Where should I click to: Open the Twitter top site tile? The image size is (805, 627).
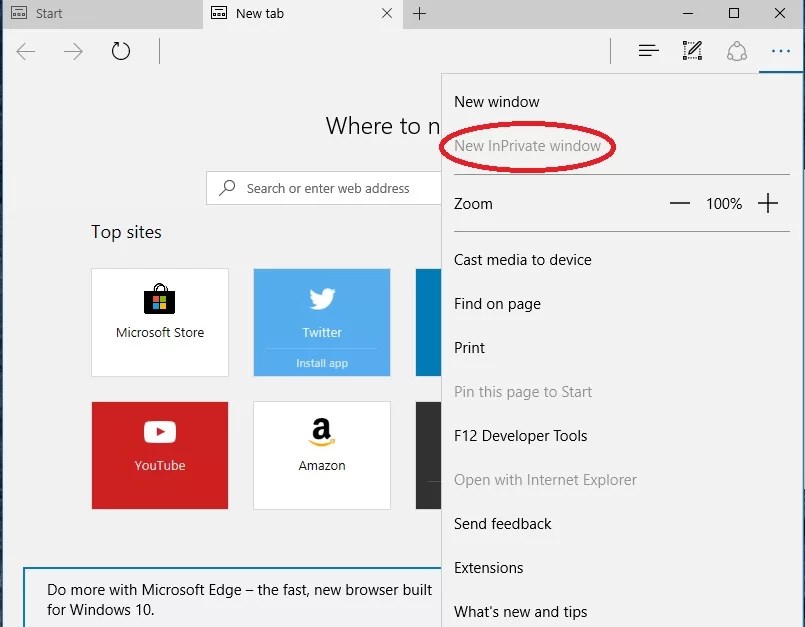pyautogui.click(x=322, y=322)
